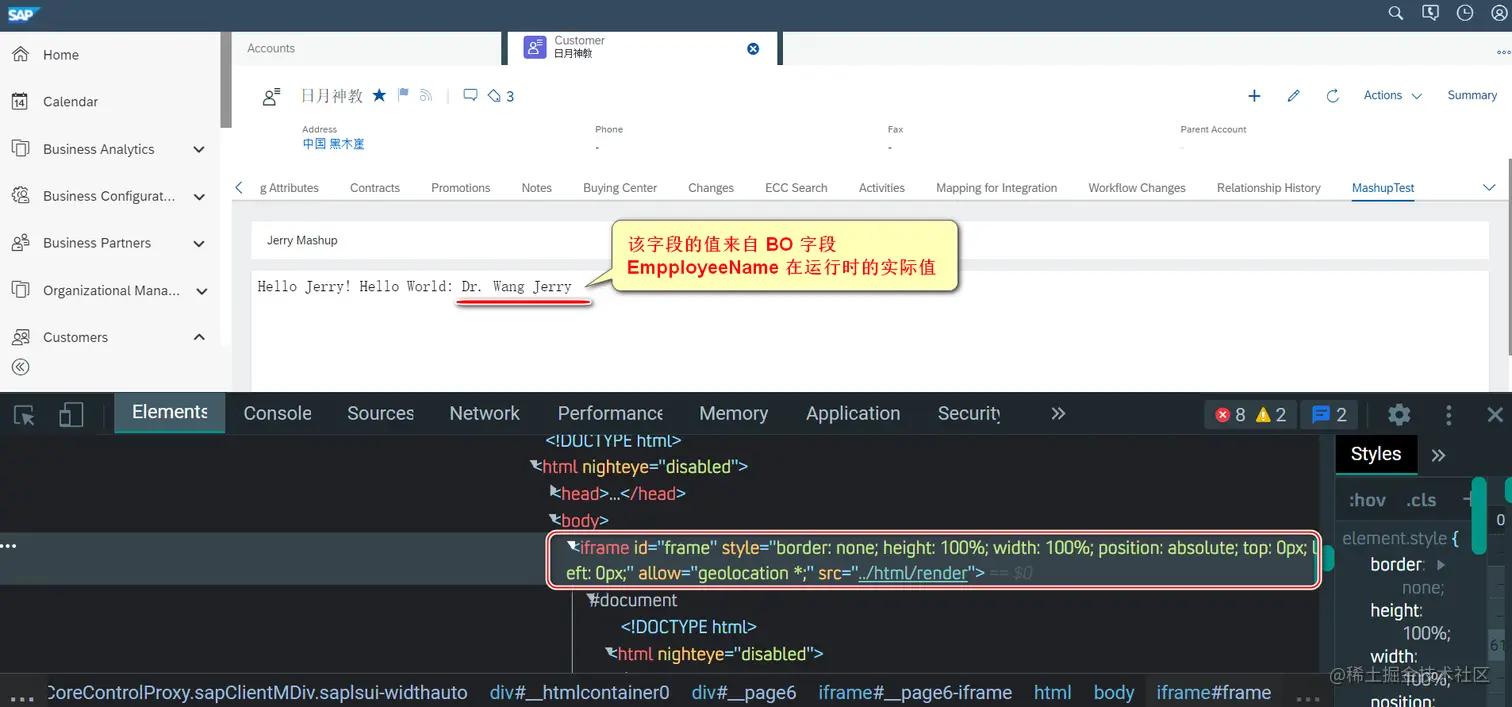Click the Calendar icon in sidebar

20,101
